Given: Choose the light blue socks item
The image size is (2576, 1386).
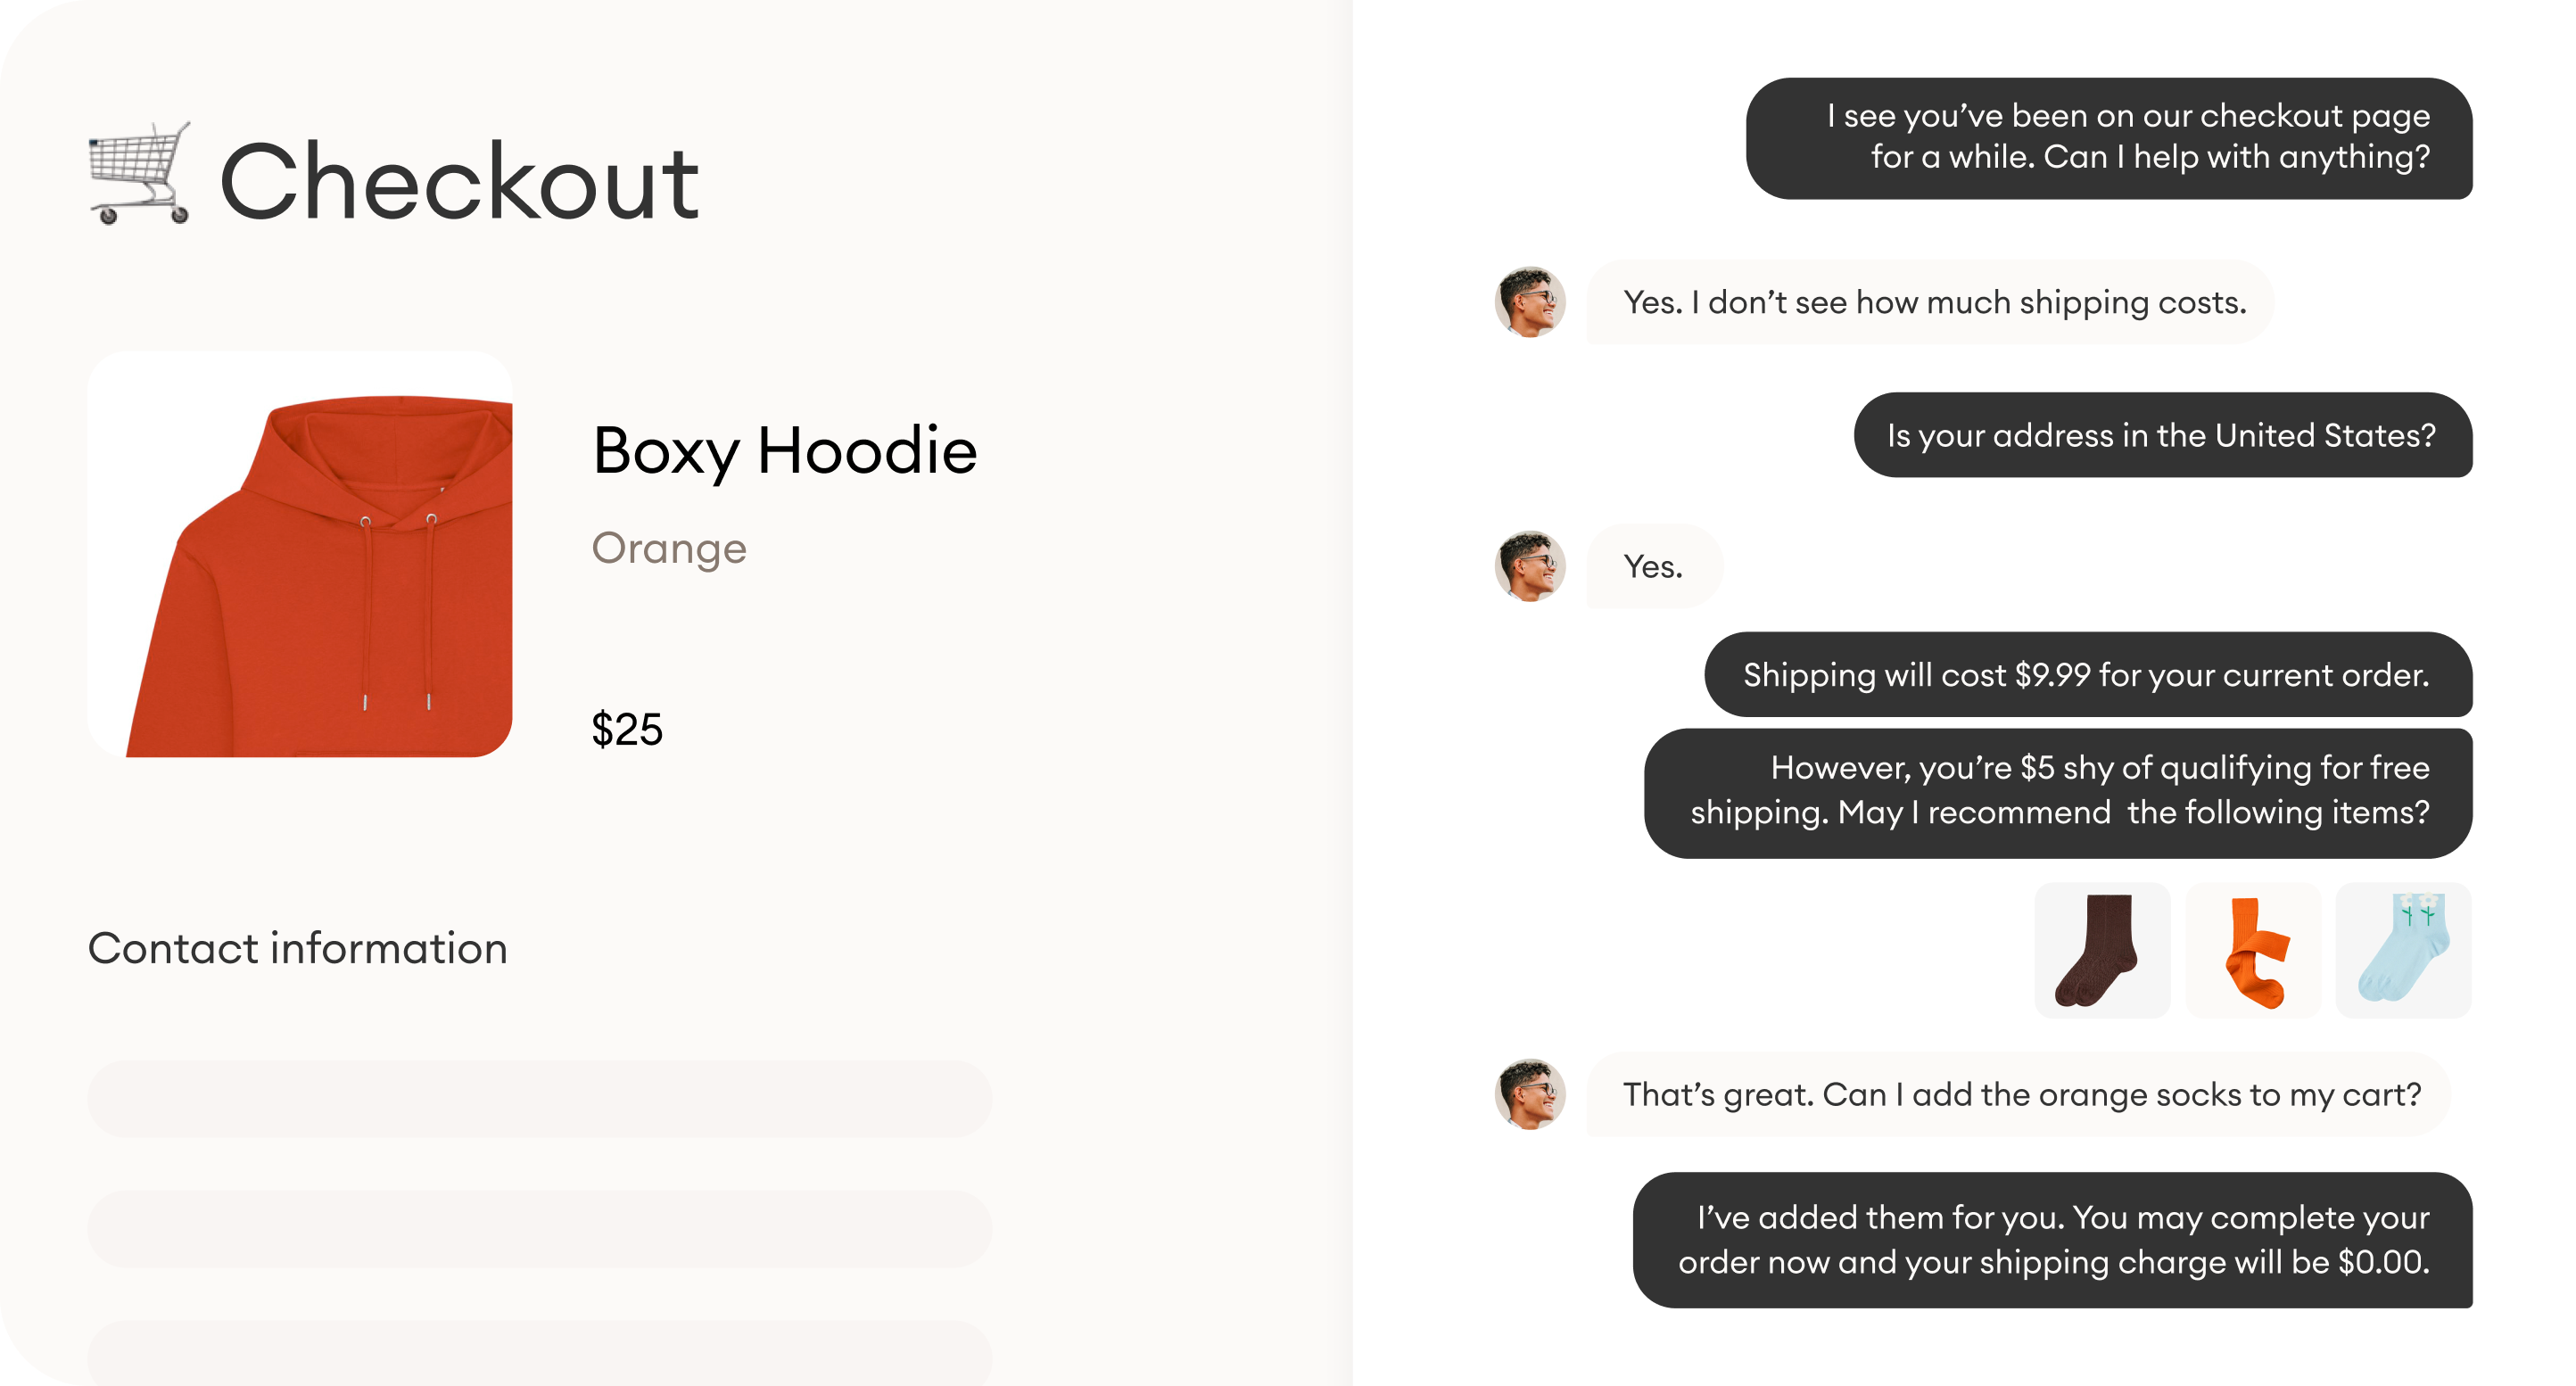Looking at the screenshot, I should [2404, 949].
